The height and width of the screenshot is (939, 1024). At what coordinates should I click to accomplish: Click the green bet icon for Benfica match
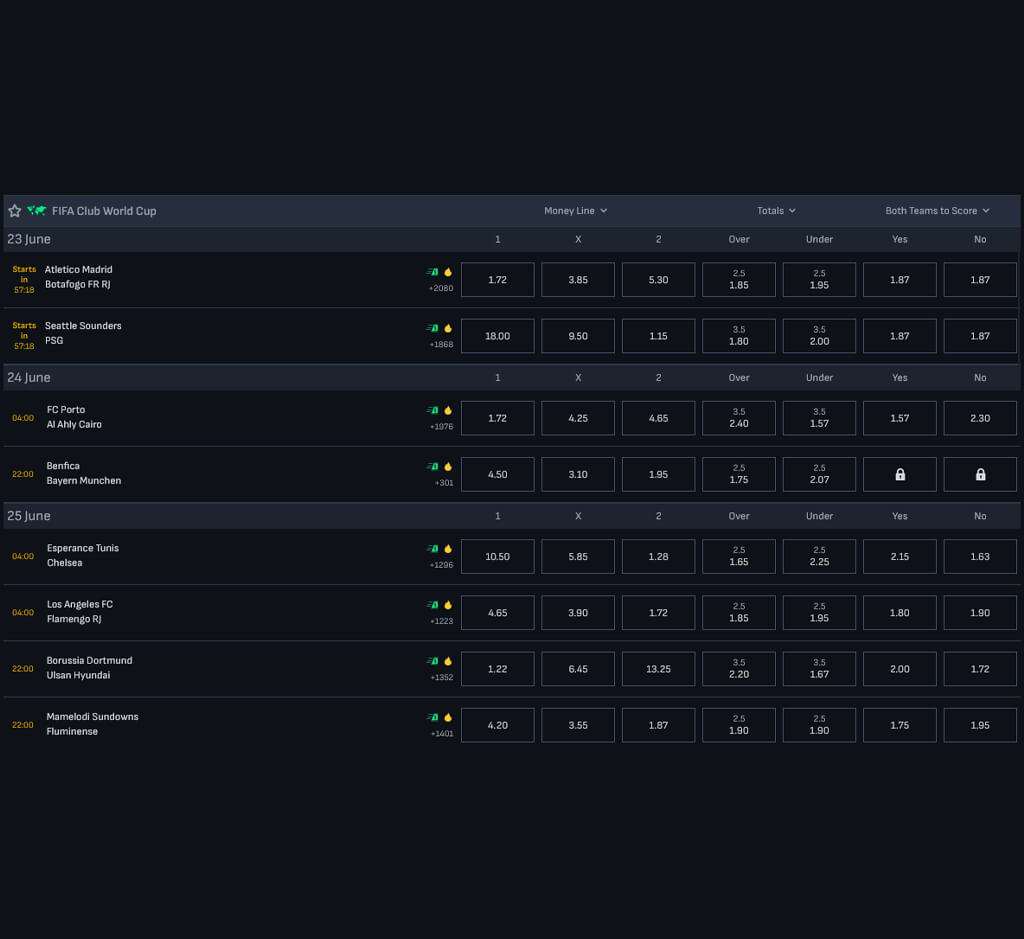pyautogui.click(x=432, y=466)
